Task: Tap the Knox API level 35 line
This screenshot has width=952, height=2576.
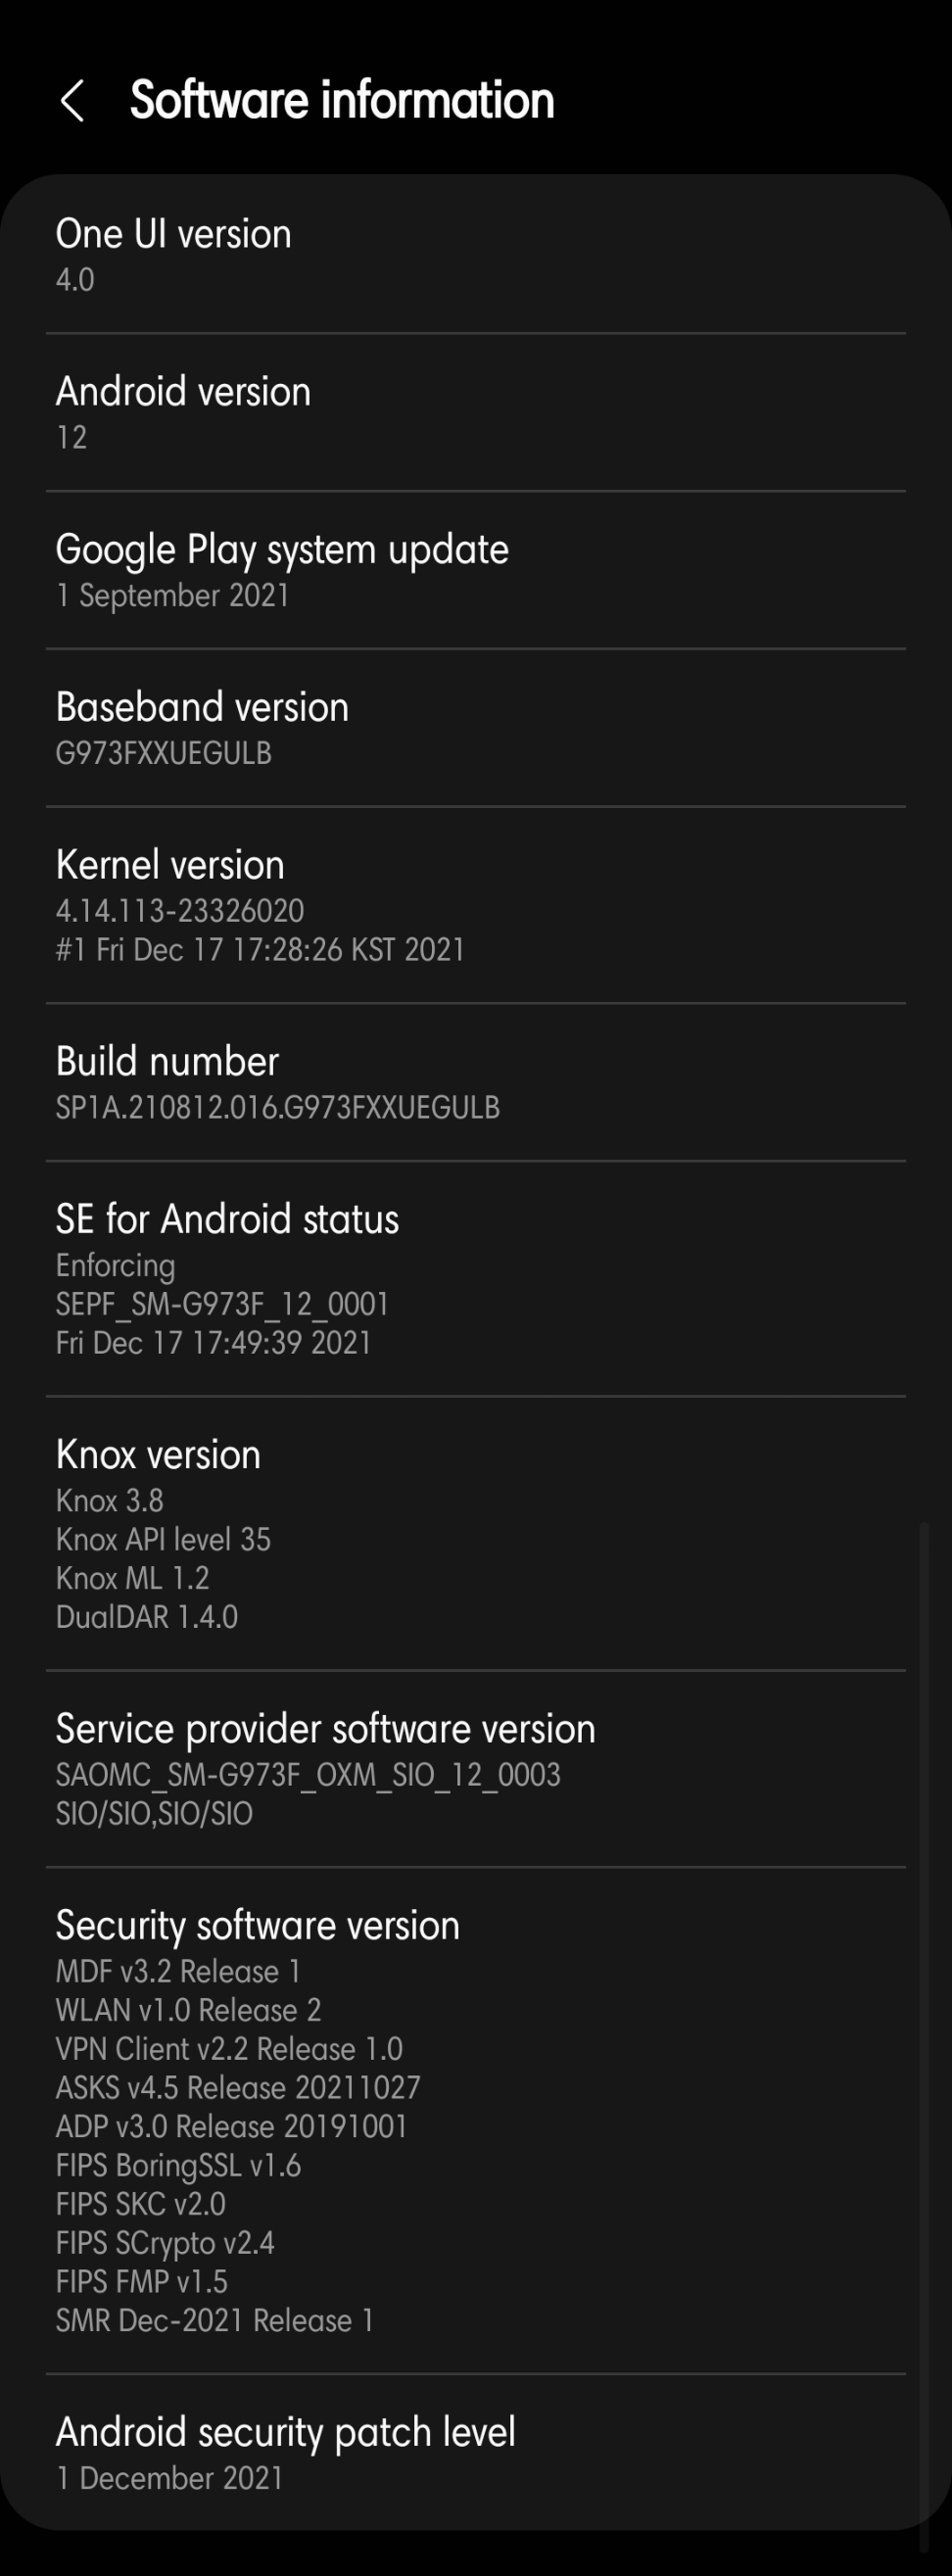Action: pos(163,1540)
